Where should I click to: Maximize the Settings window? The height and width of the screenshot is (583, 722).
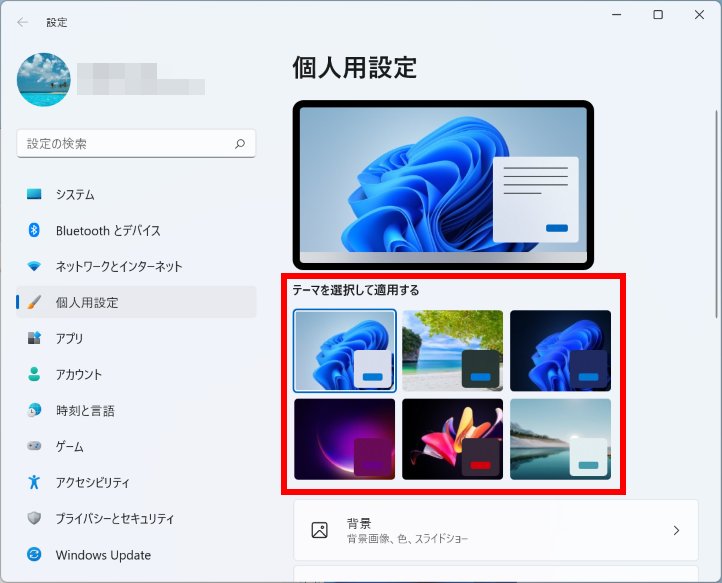pos(658,15)
